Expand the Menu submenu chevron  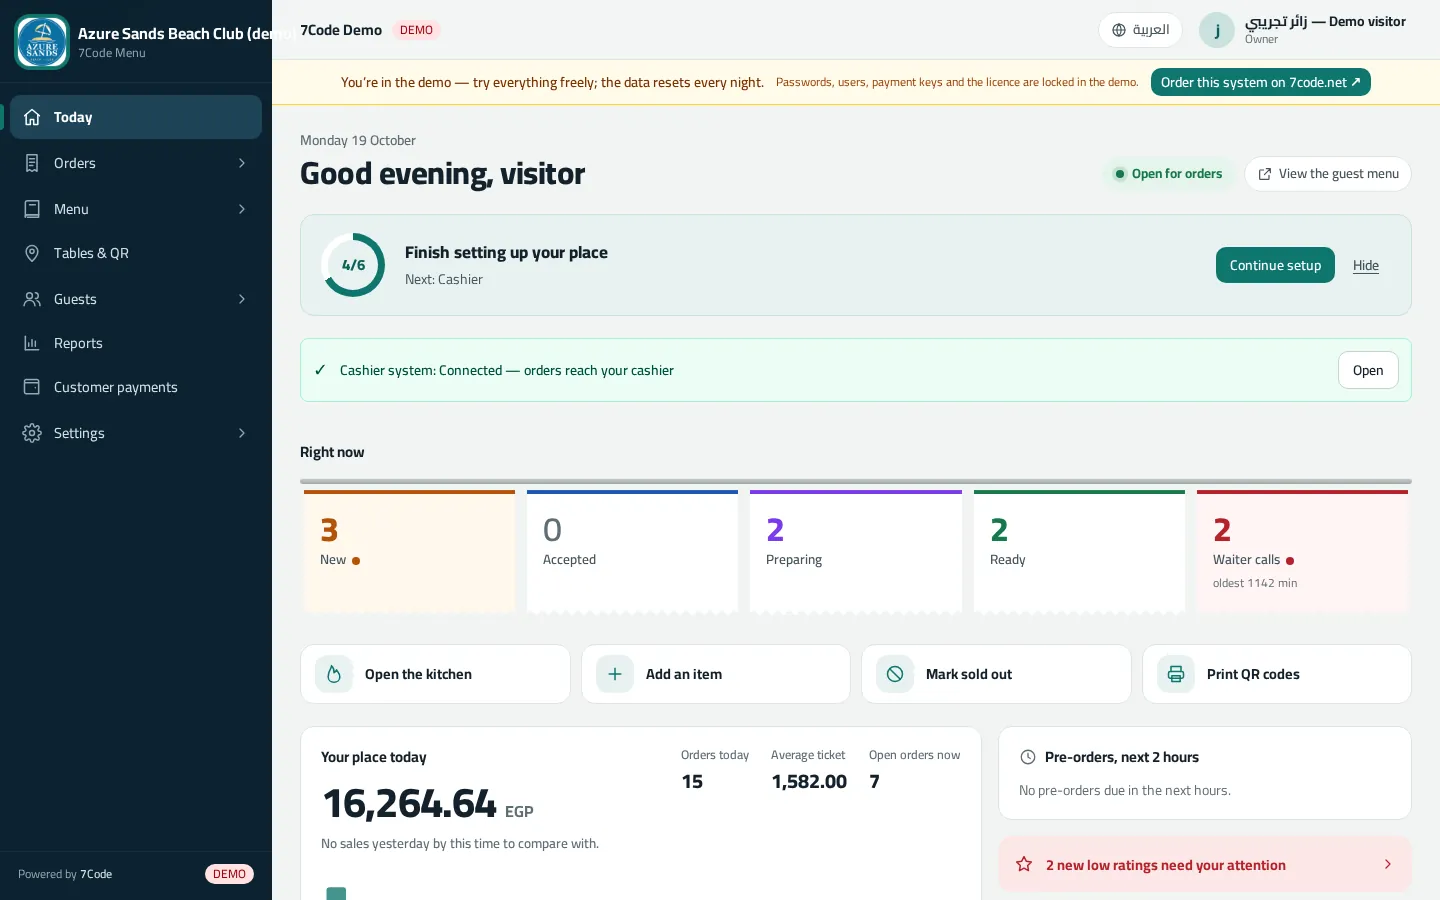click(242, 209)
